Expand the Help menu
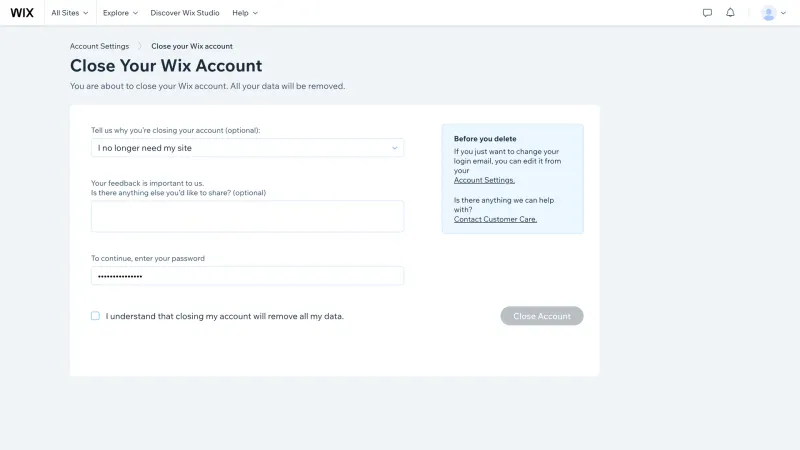Viewport: 800px width, 450px height. click(245, 13)
